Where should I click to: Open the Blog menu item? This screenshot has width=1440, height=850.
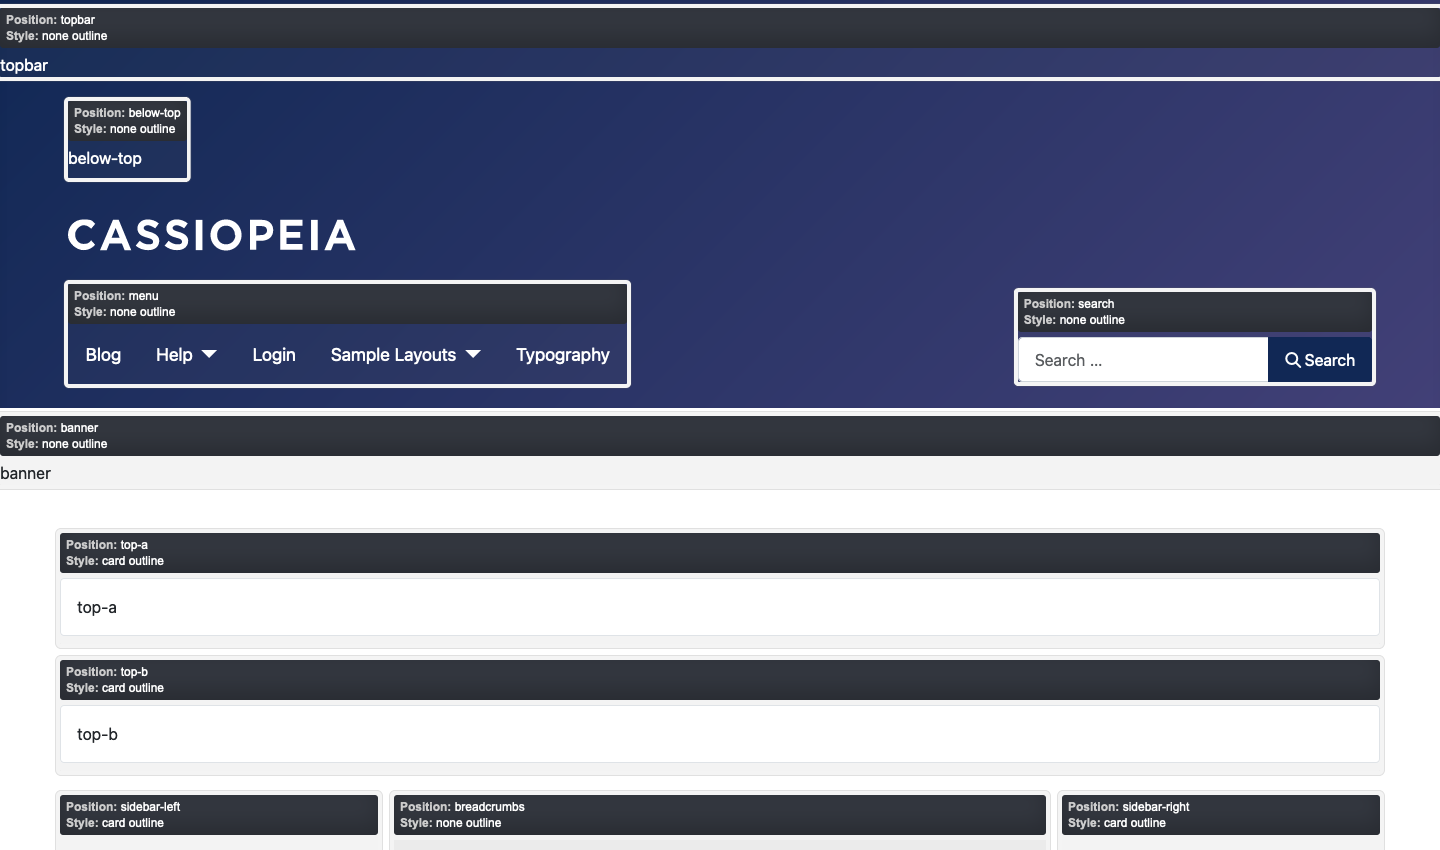[103, 355]
